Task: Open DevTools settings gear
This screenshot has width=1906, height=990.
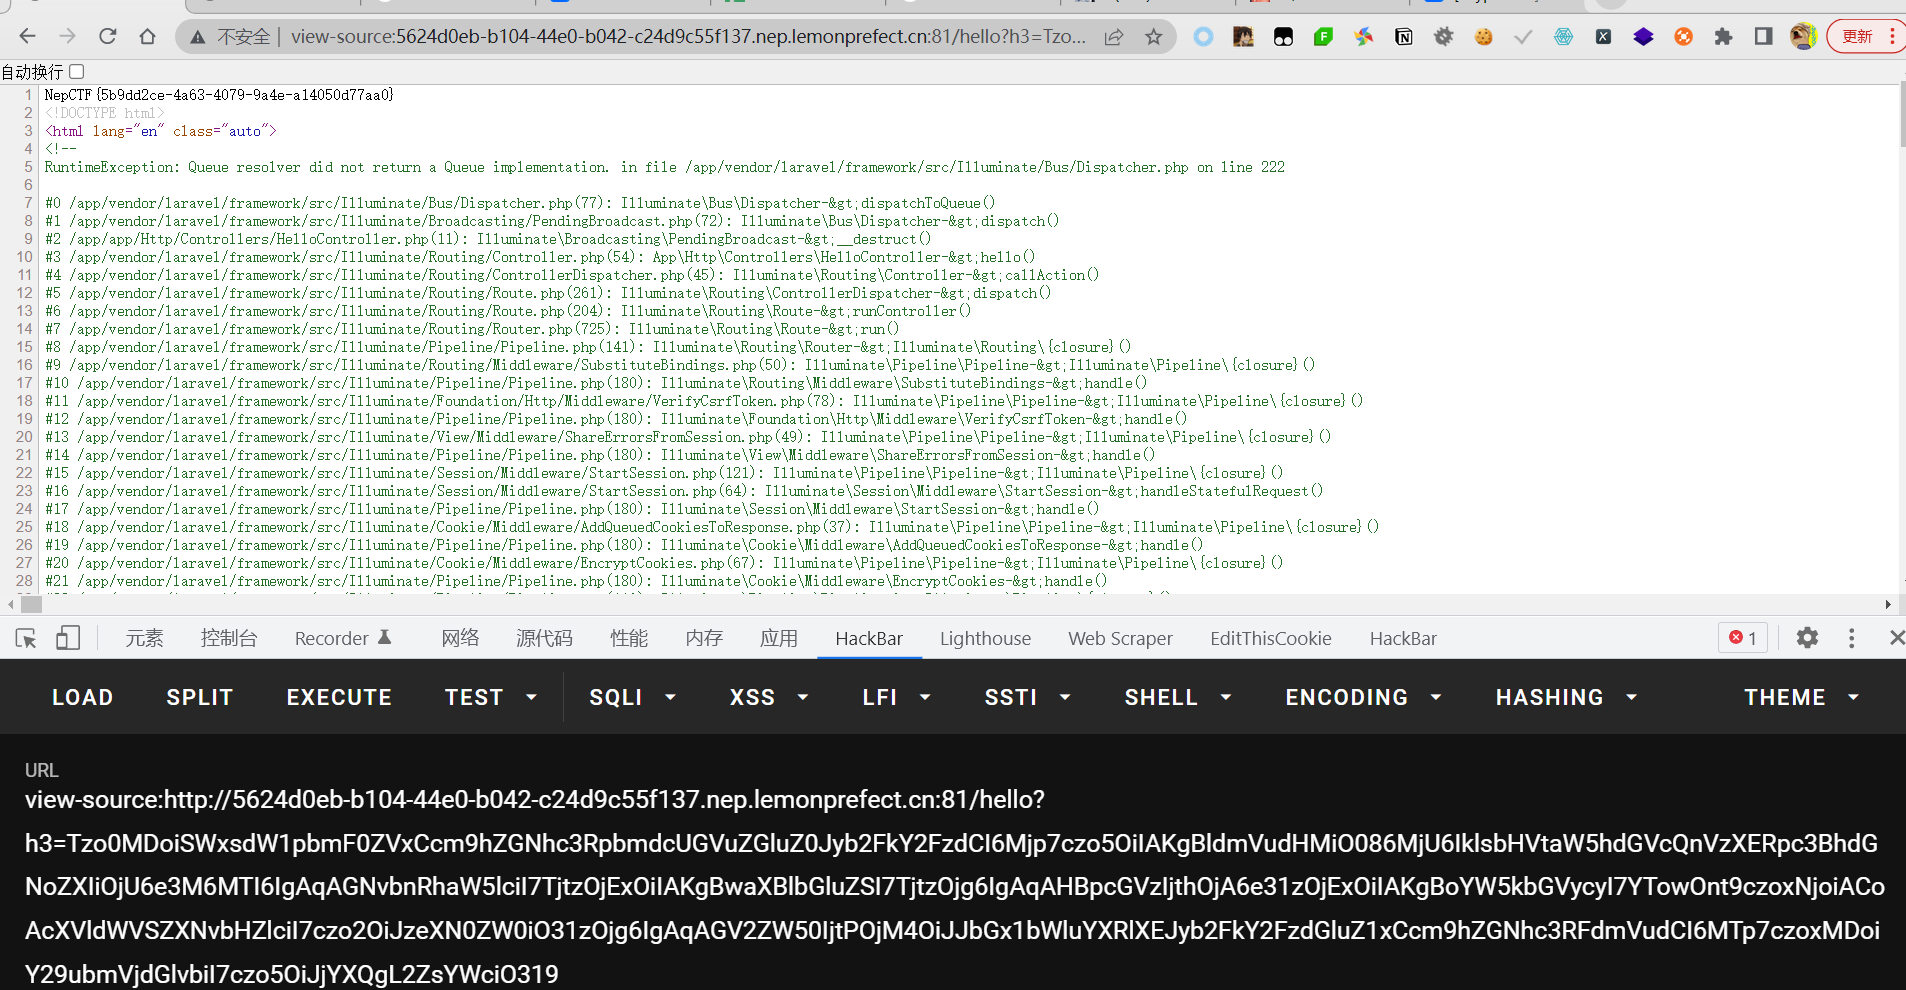Action: [1807, 638]
